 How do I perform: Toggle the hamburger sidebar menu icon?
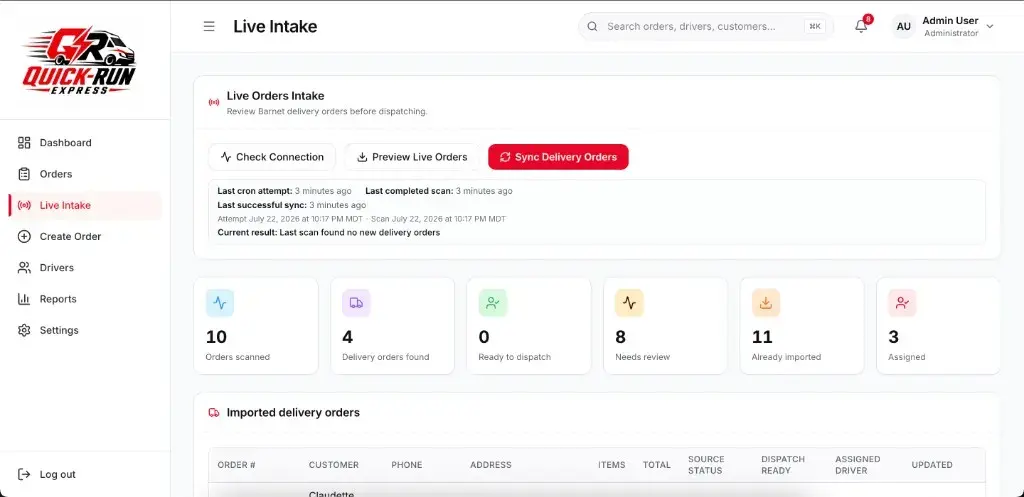pyautogui.click(x=209, y=27)
